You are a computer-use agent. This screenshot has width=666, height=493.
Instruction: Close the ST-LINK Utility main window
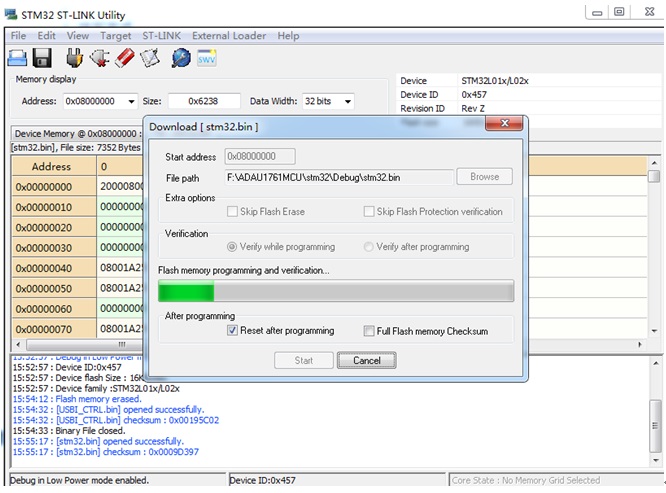pyautogui.click(x=649, y=12)
